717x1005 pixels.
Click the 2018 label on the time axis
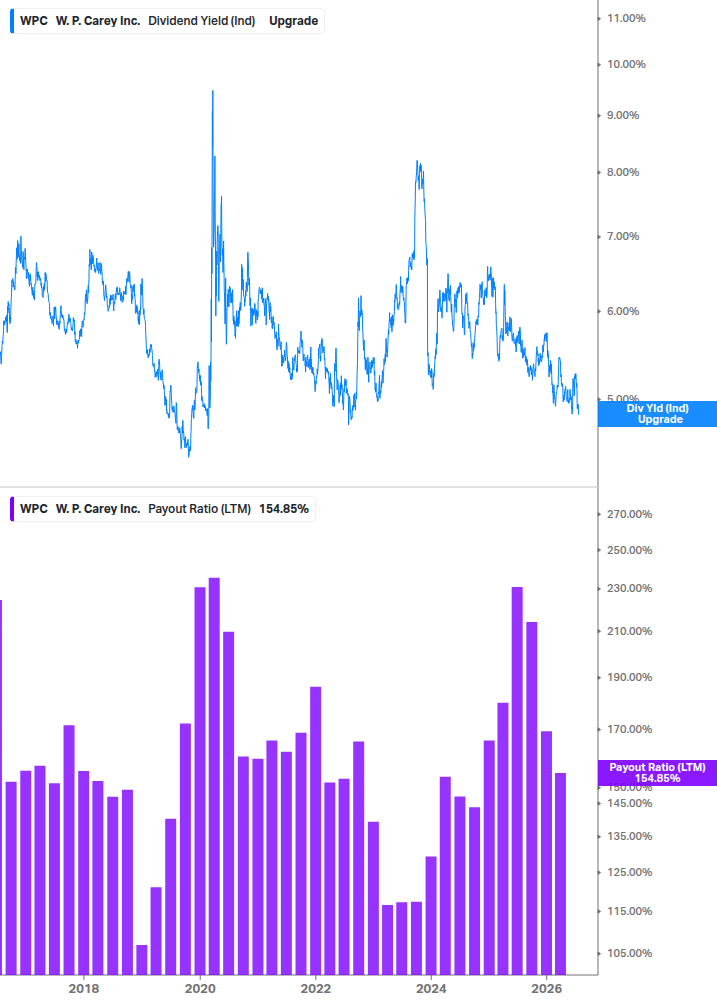(84, 988)
